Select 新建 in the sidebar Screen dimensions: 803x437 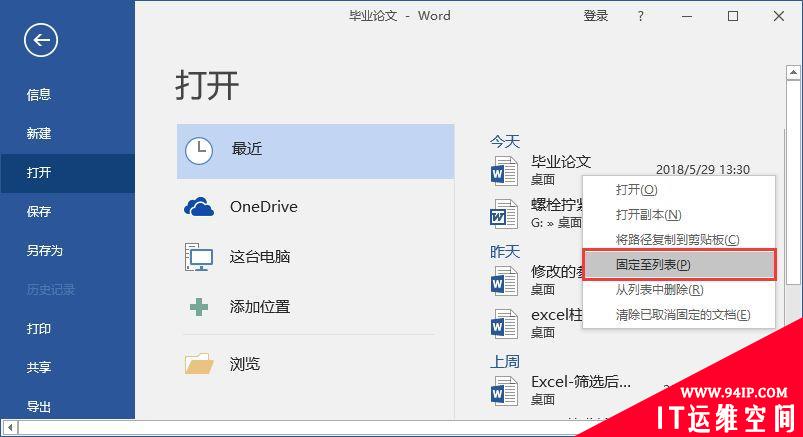tap(39, 133)
